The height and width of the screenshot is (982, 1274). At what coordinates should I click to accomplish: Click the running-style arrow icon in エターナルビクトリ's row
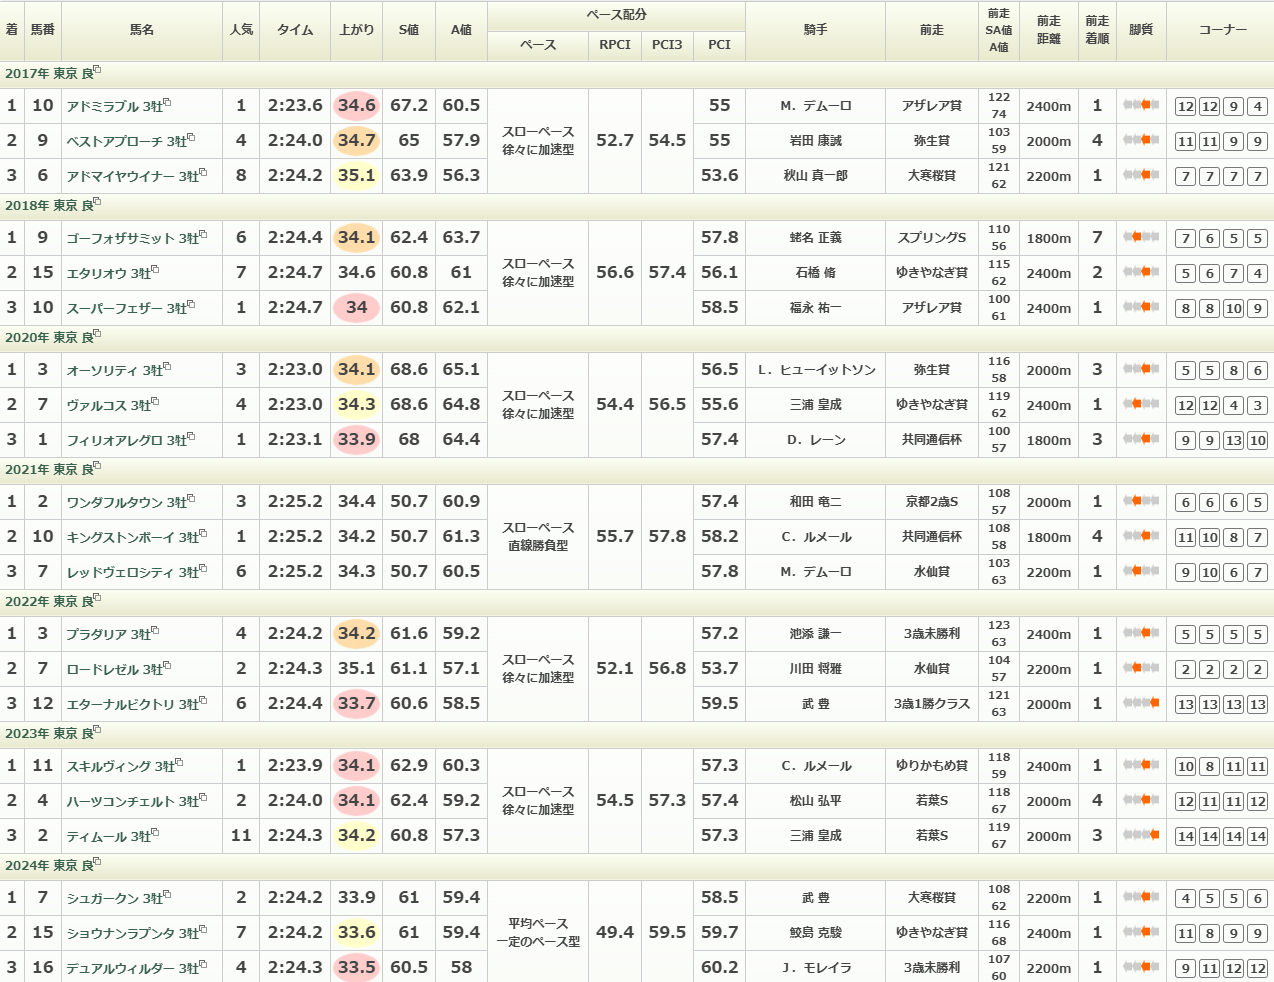(x=1141, y=703)
